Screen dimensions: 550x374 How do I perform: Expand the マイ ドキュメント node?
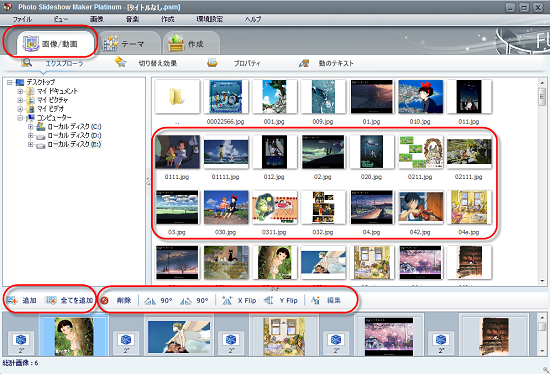pos(20,91)
